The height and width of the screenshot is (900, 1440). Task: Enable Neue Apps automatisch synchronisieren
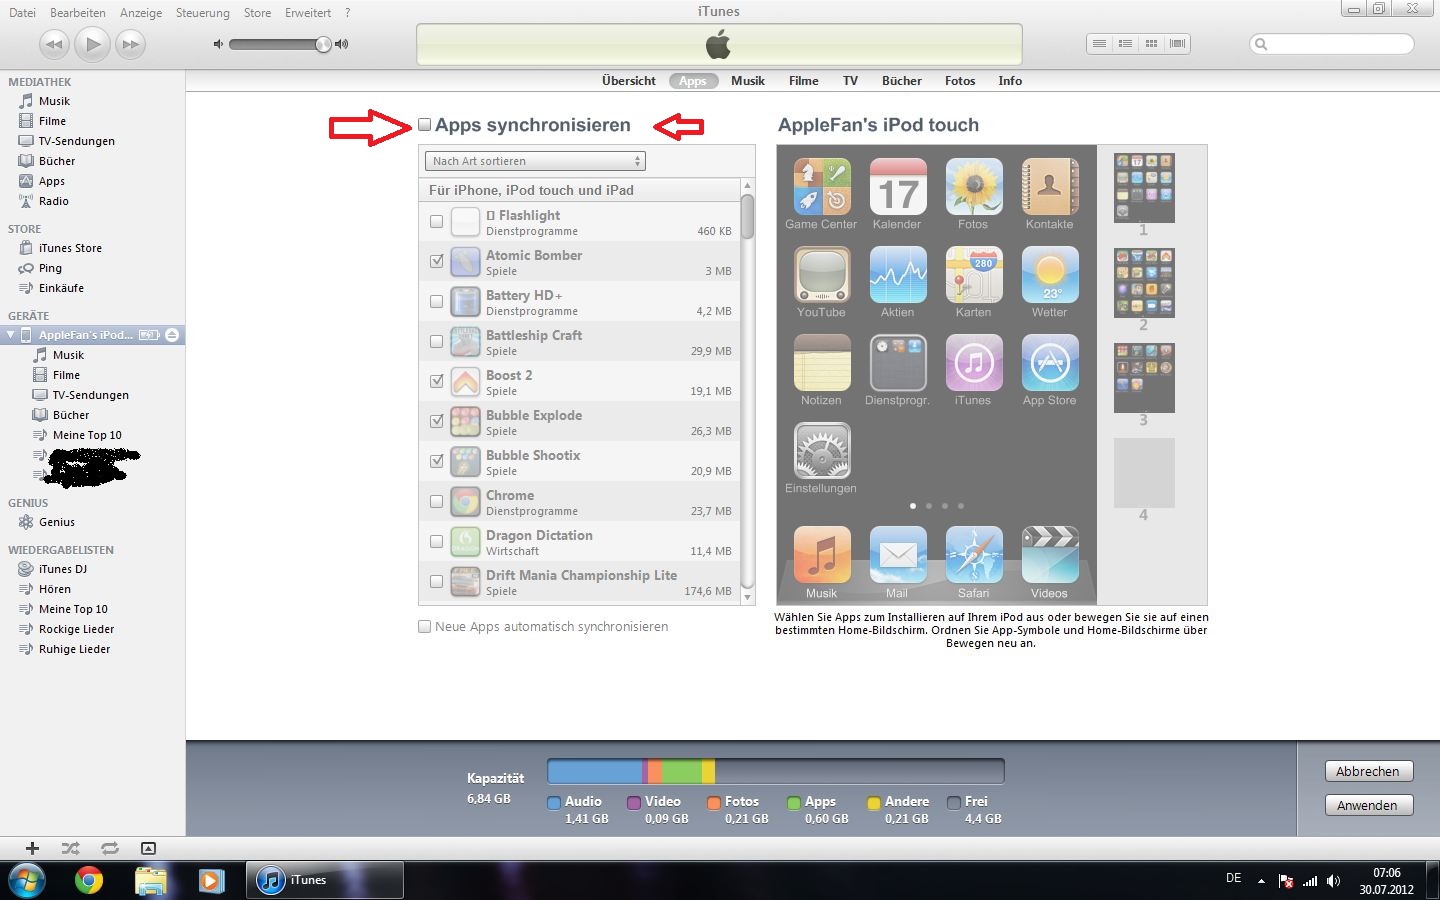pos(424,627)
